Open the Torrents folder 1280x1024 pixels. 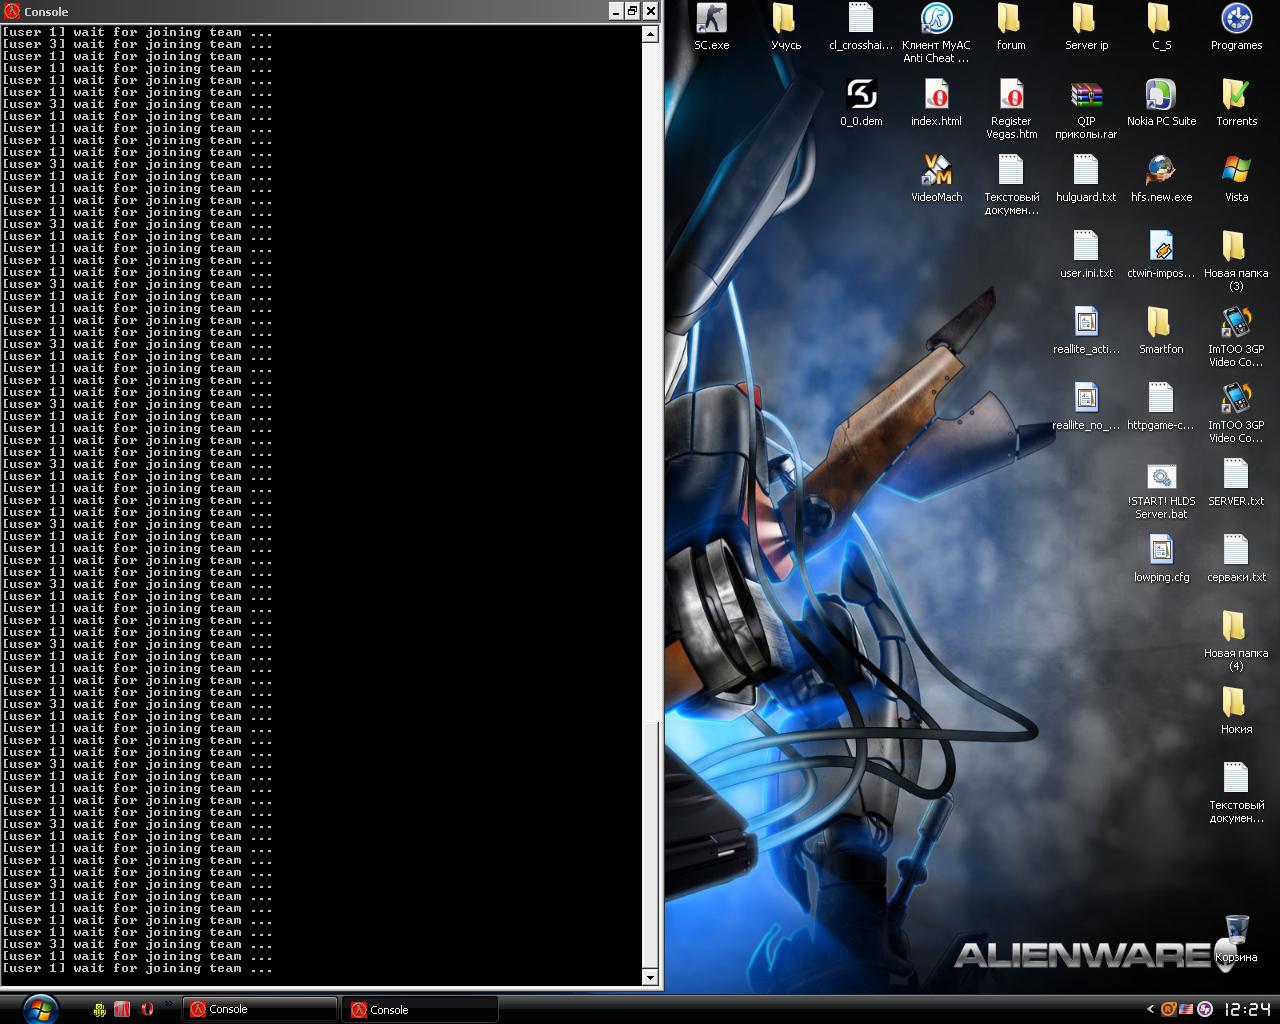pos(1236,102)
